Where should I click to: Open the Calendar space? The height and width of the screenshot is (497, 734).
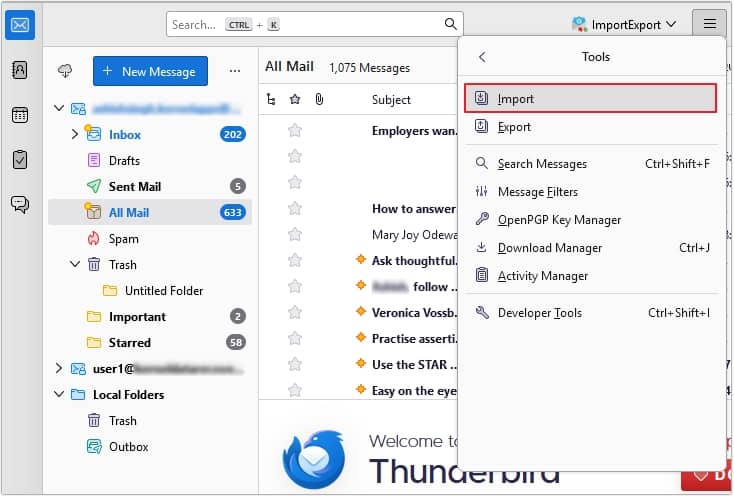[x=20, y=115]
